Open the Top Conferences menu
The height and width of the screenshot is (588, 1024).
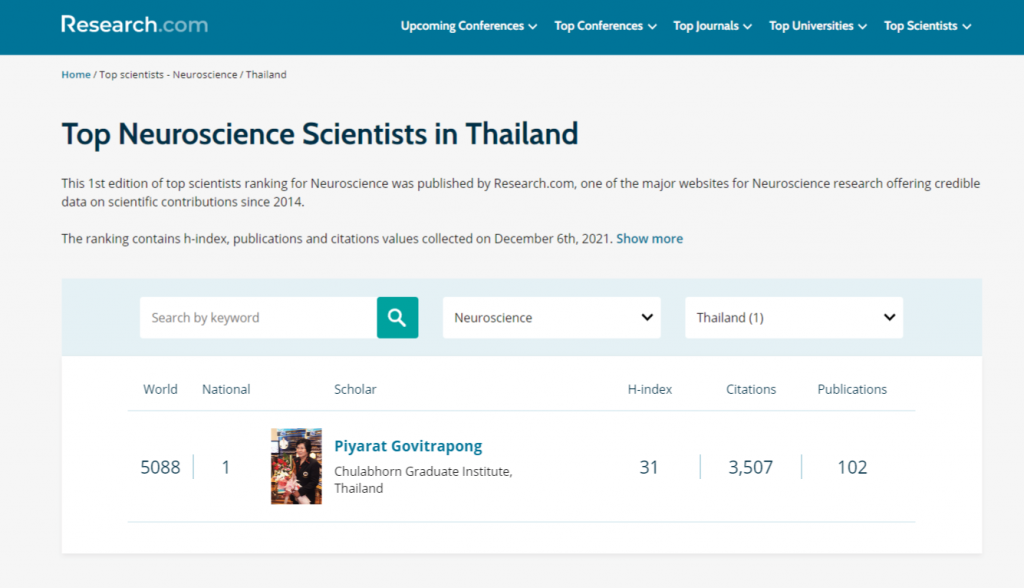coord(605,26)
